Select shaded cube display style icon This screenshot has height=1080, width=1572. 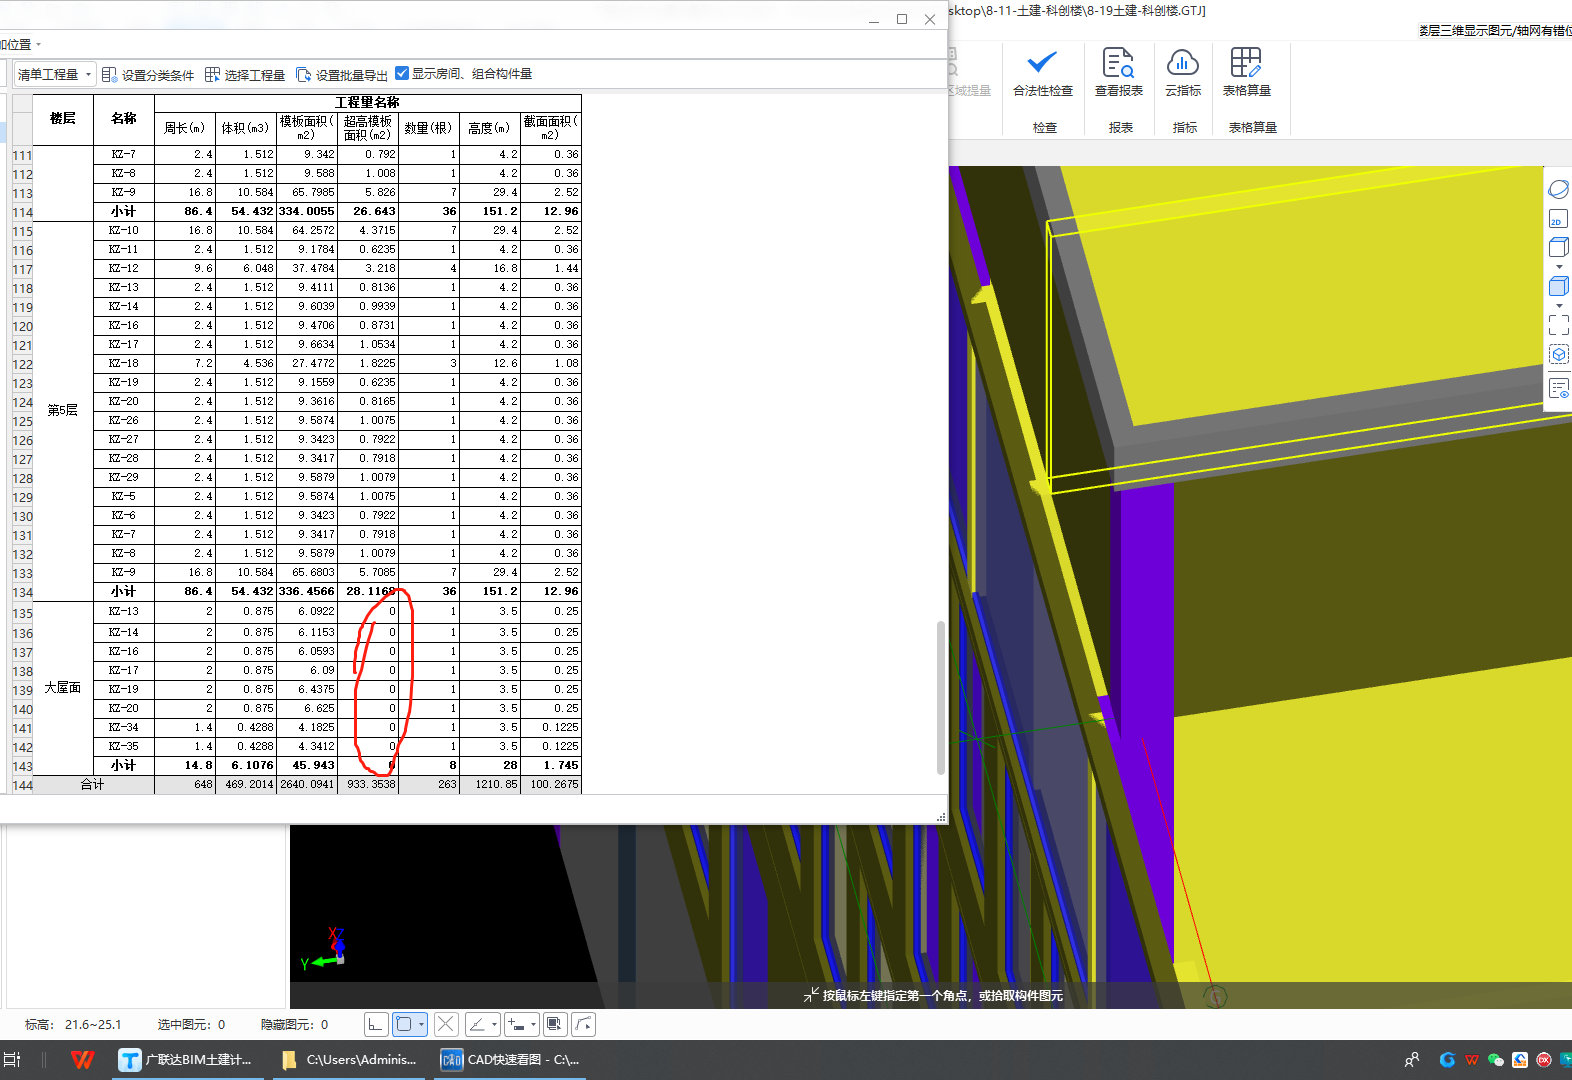pyautogui.click(x=1558, y=287)
